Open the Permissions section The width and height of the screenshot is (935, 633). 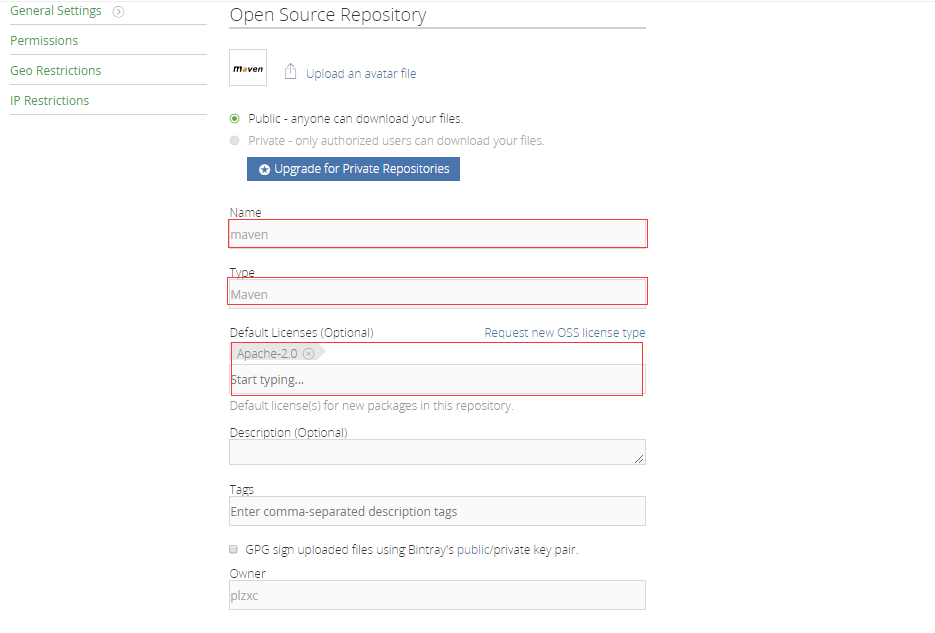point(44,41)
